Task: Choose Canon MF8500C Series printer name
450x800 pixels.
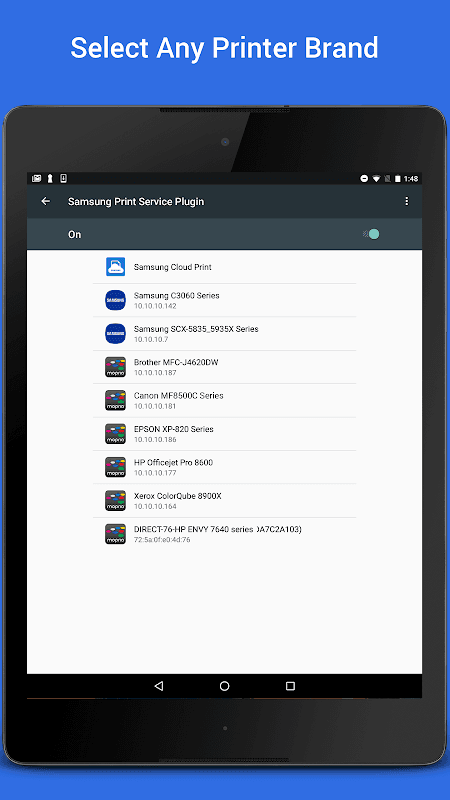Action: click(x=179, y=395)
